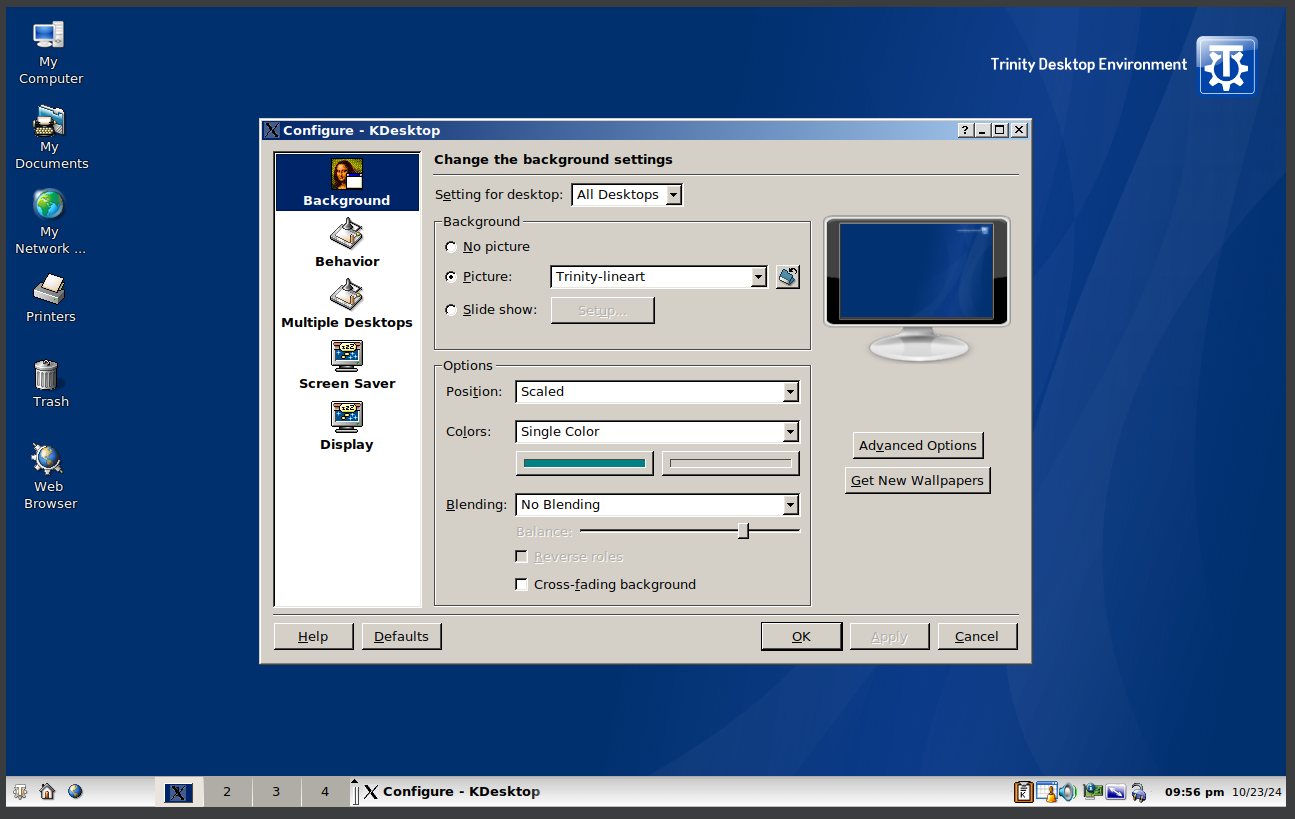Open the Blending dropdown list

pyautogui.click(x=657, y=505)
